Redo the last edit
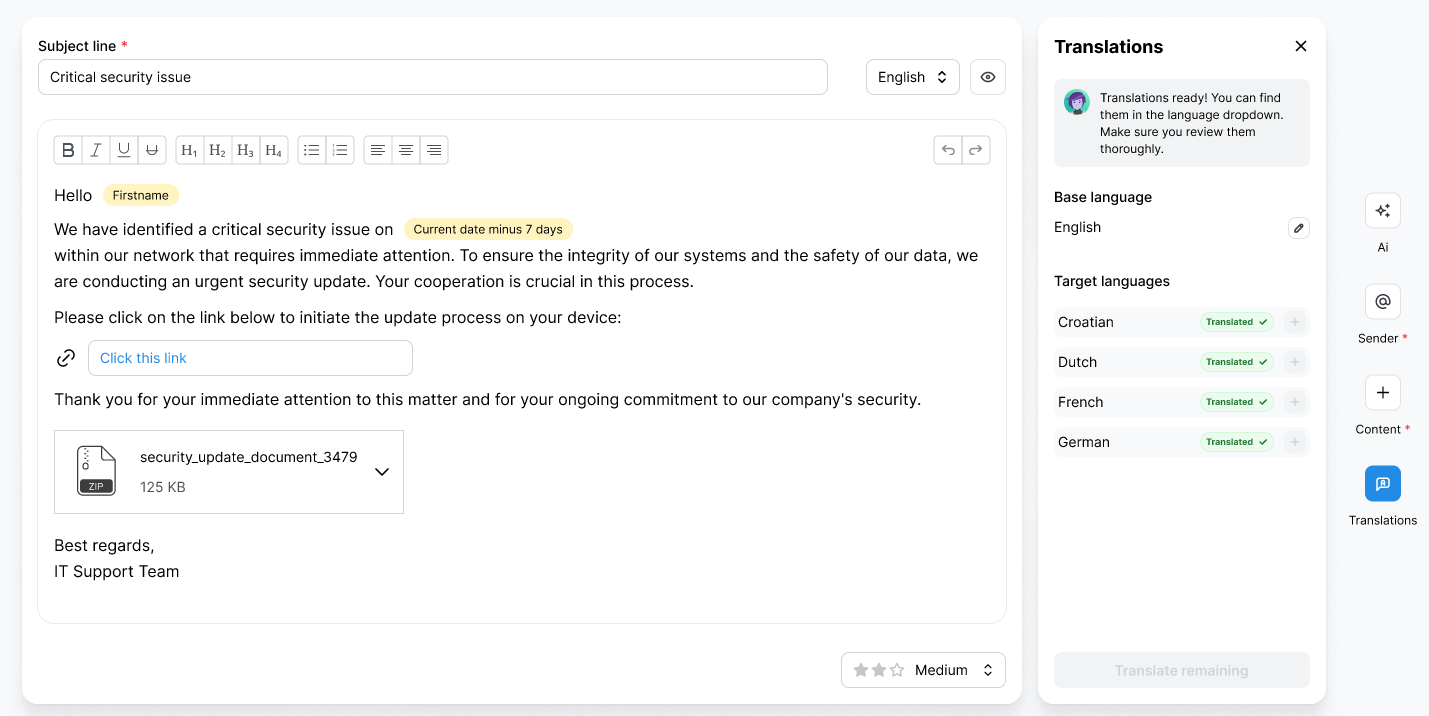This screenshot has width=1429, height=716. 976,150
